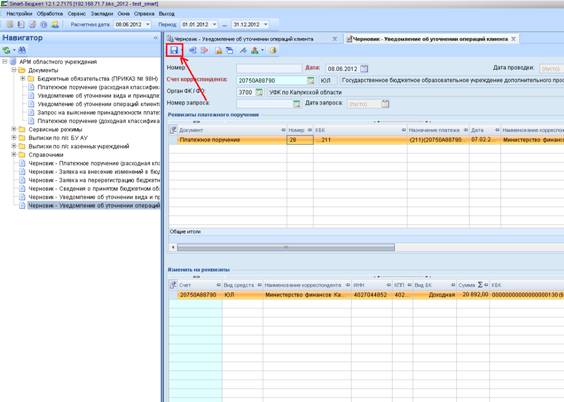This screenshot has height=402, width=564.
Task: Open the Сервис menu
Action: 77,14
